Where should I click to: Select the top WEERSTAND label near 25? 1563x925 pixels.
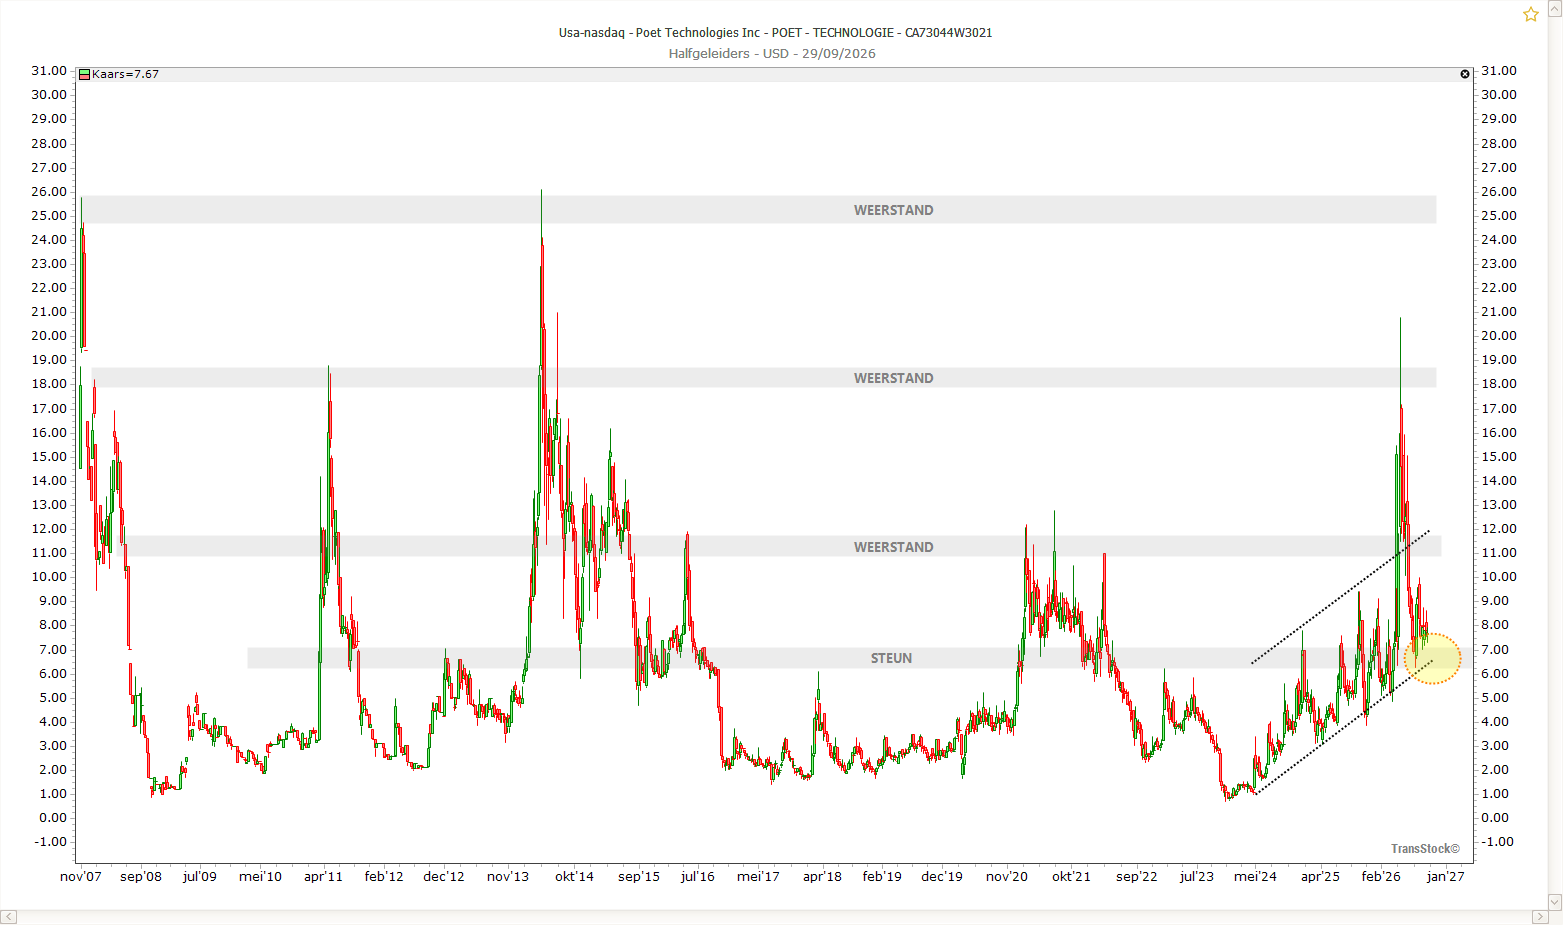click(x=893, y=210)
